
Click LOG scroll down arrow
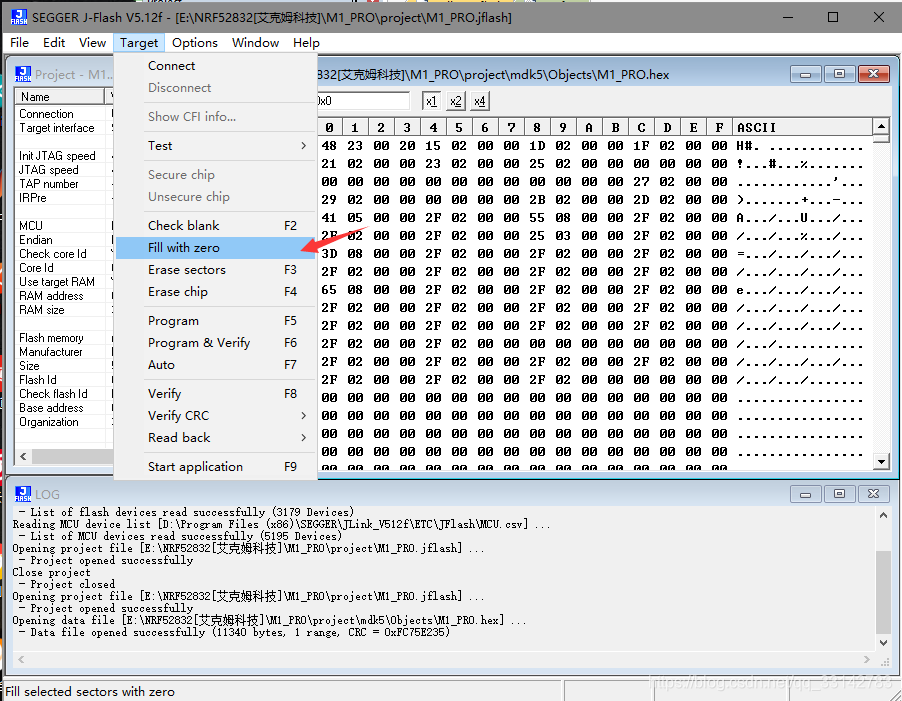(x=883, y=643)
